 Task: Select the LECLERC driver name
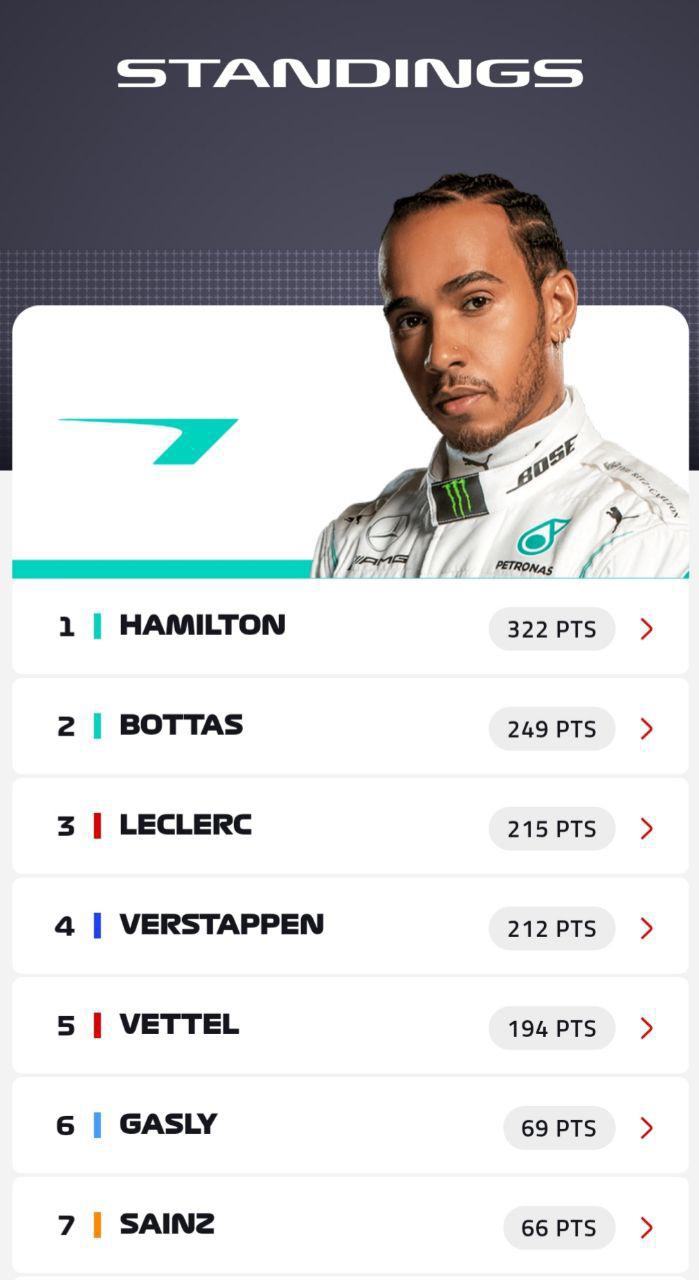[x=185, y=825]
